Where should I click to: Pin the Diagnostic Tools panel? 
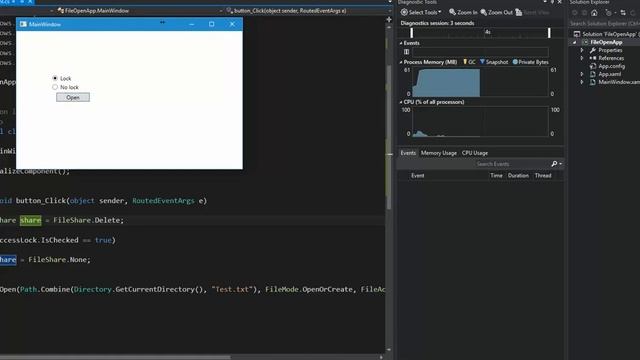552,2
